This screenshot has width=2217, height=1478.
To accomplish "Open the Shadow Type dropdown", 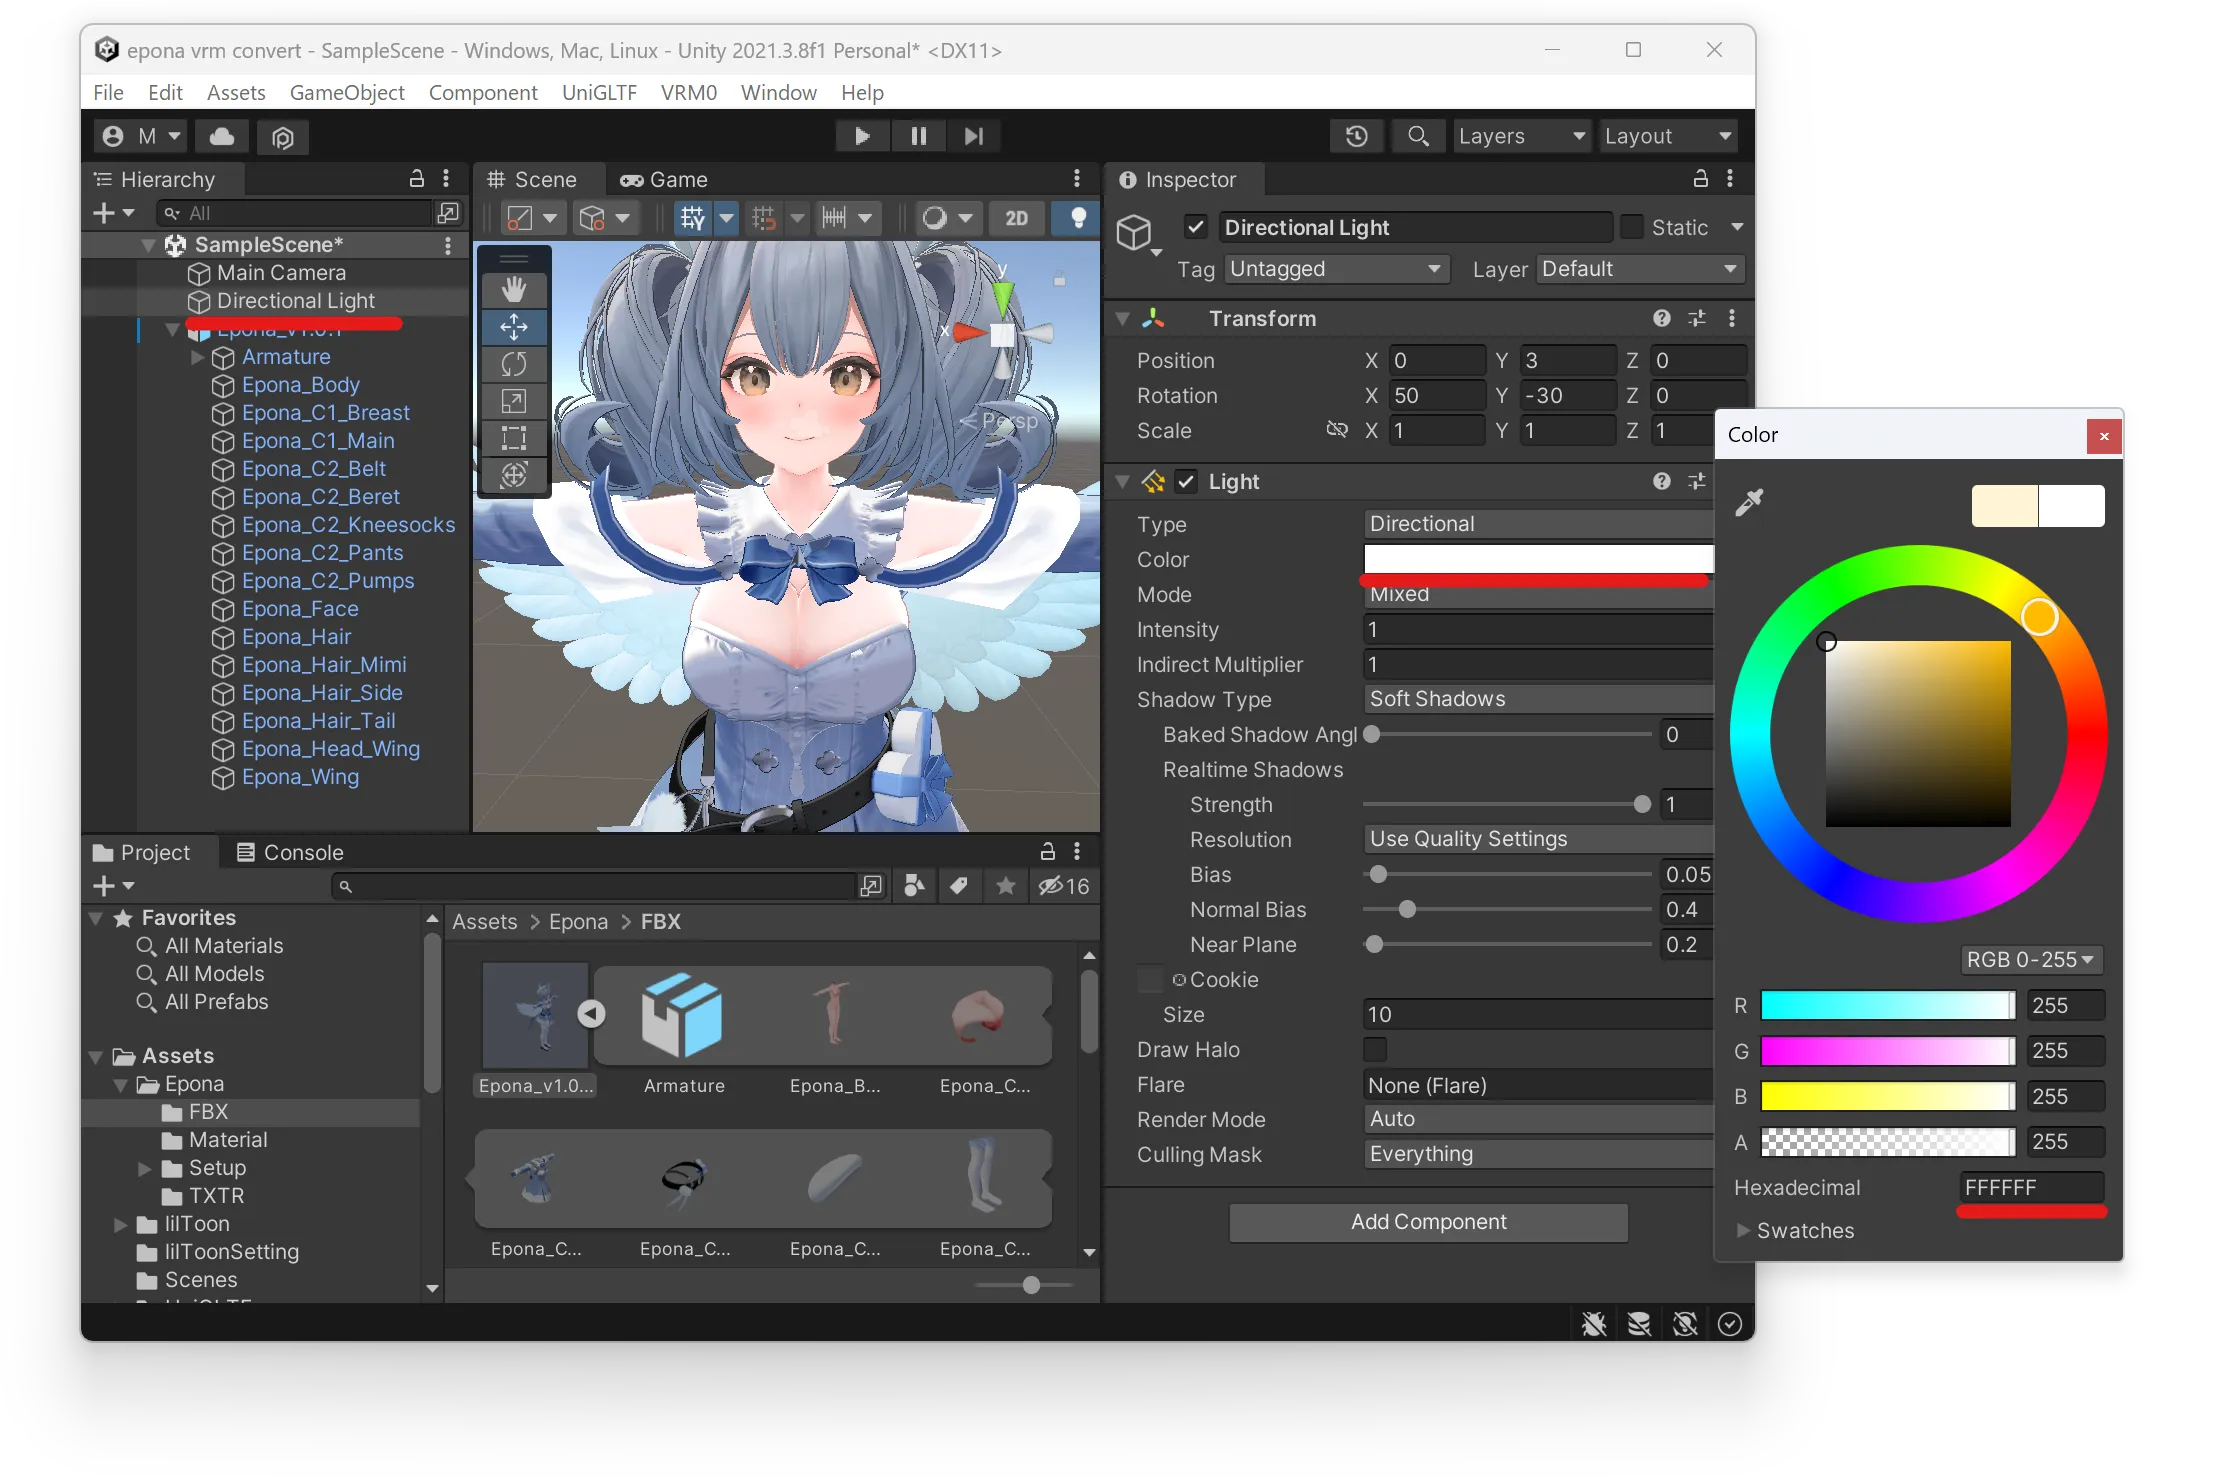I will pos(1538,699).
